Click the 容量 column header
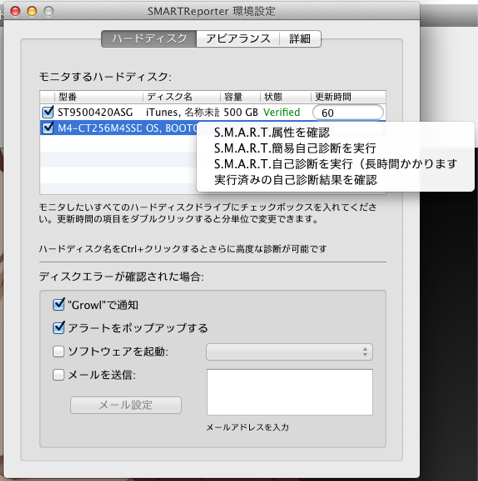The height and width of the screenshot is (481, 478). click(x=240, y=97)
